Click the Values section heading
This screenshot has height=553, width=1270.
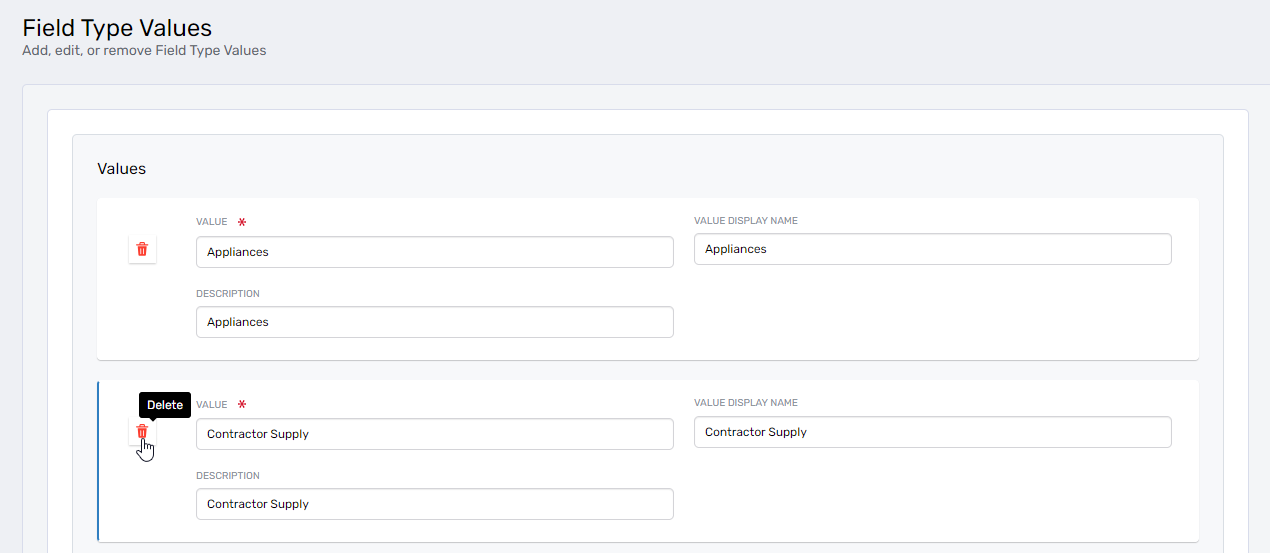click(121, 169)
